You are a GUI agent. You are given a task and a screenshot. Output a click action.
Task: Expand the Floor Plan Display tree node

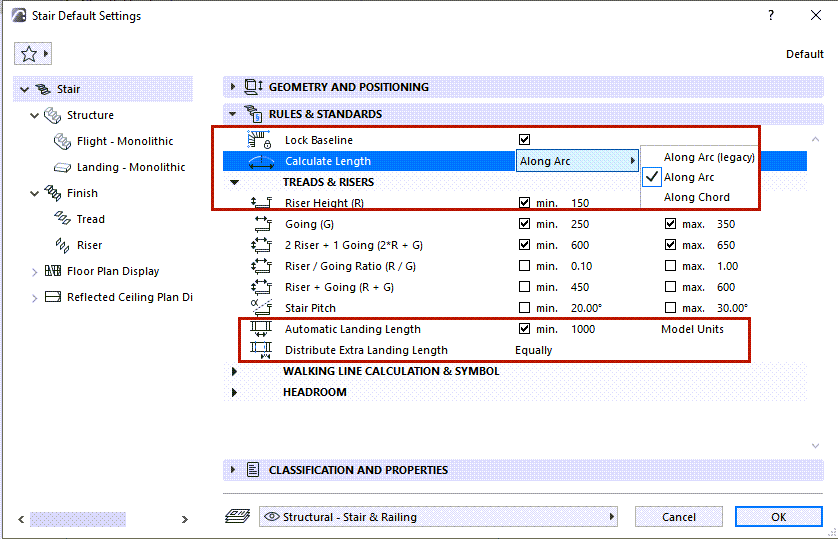tap(35, 272)
